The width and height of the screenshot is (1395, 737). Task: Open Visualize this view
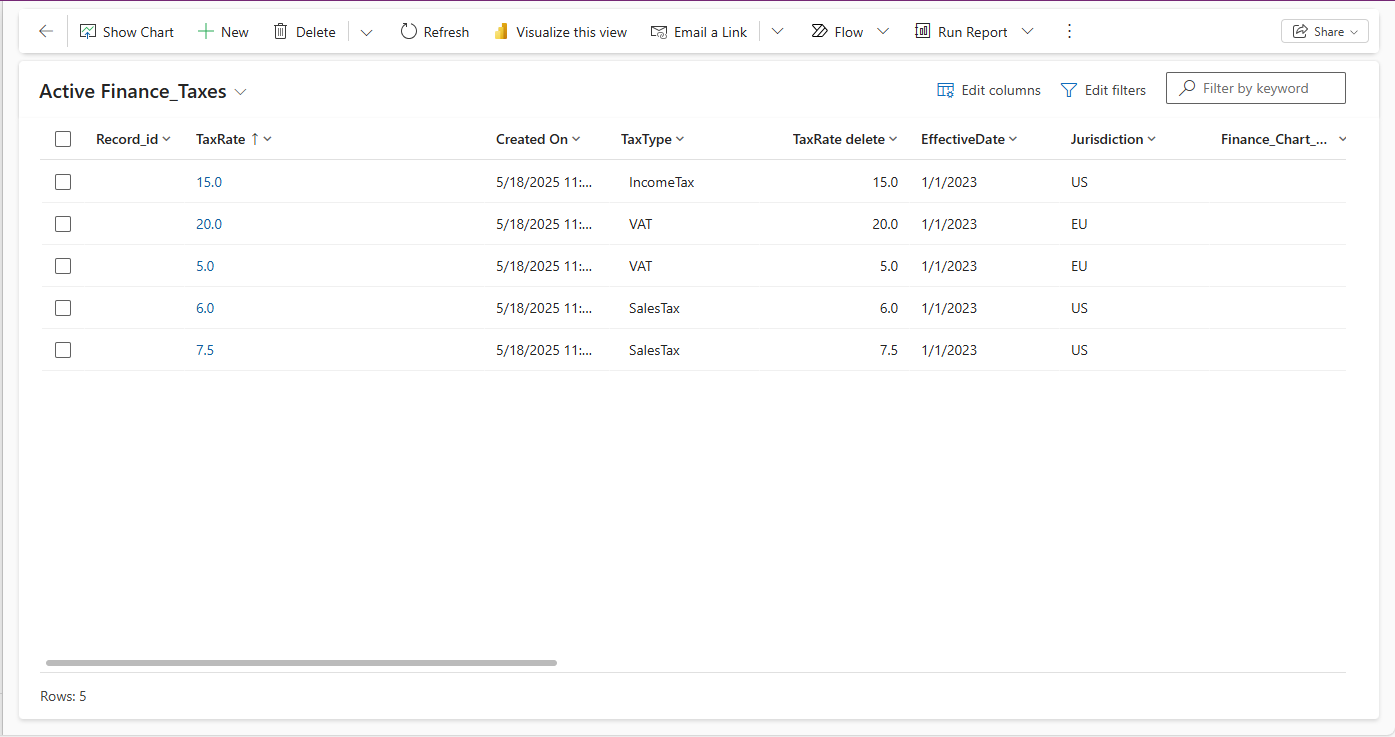click(x=560, y=31)
